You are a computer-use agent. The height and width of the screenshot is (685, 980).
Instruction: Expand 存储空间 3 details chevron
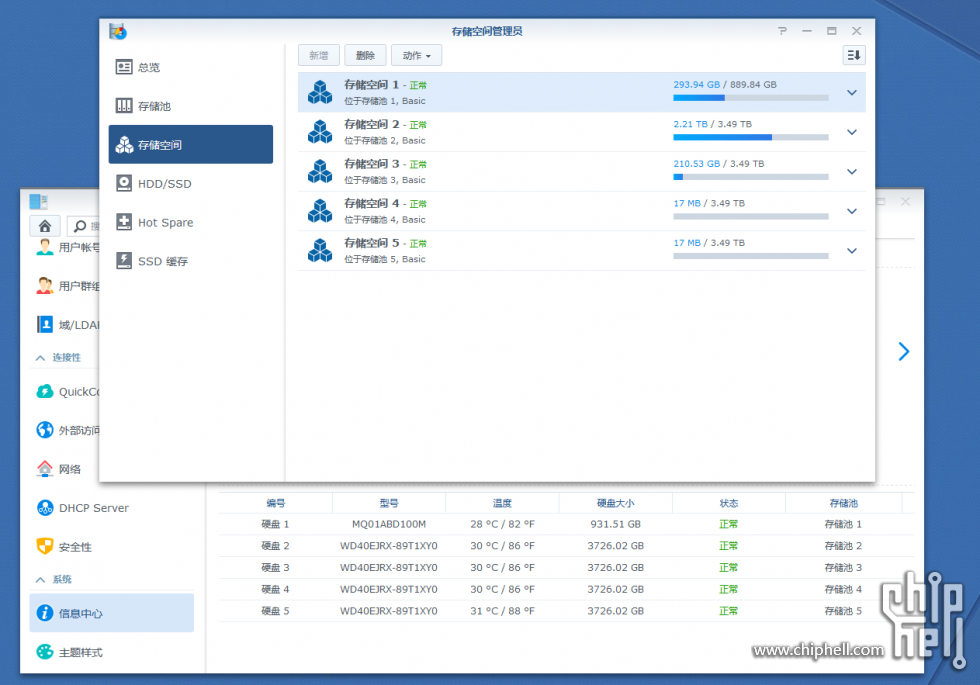pyautogui.click(x=851, y=171)
